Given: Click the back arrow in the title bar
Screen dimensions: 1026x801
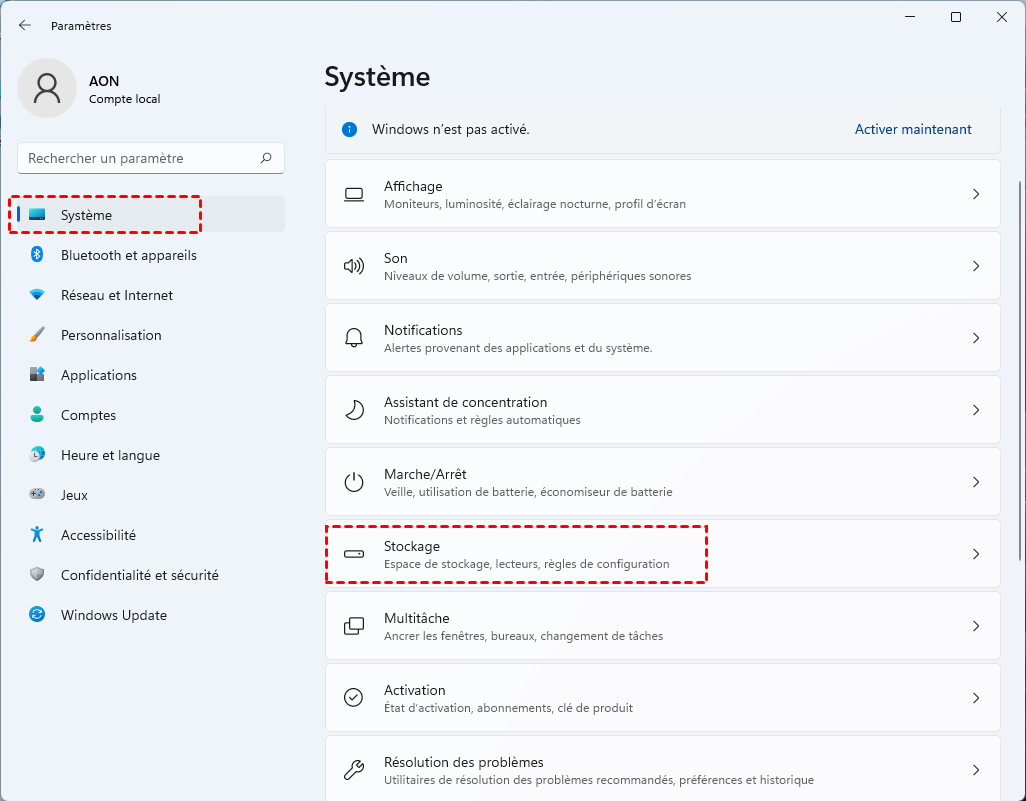Looking at the screenshot, I should pyautogui.click(x=25, y=25).
